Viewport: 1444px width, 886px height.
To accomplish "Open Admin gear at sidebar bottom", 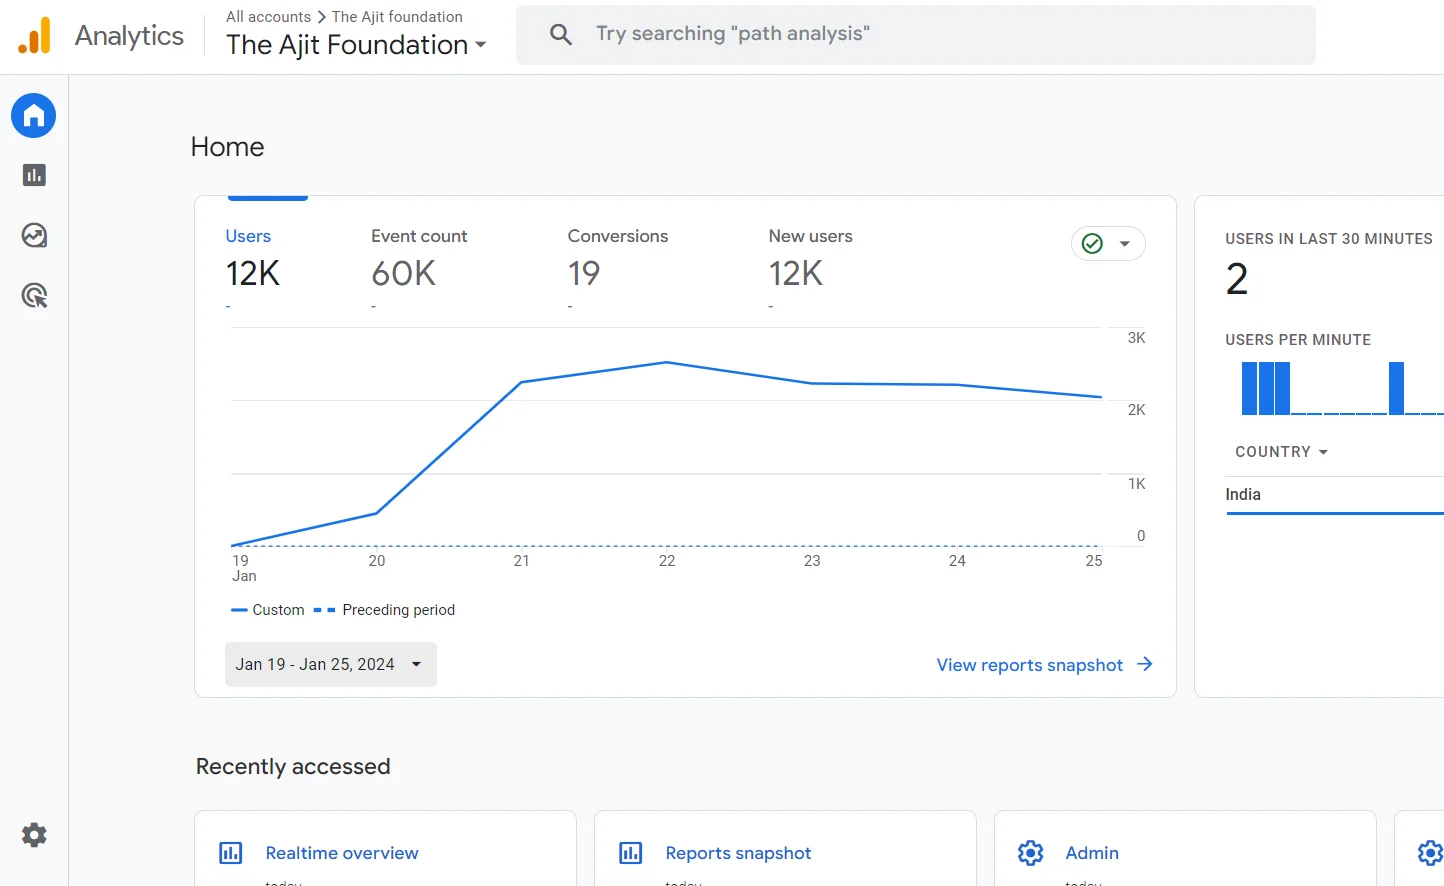I will pos(34,835).
